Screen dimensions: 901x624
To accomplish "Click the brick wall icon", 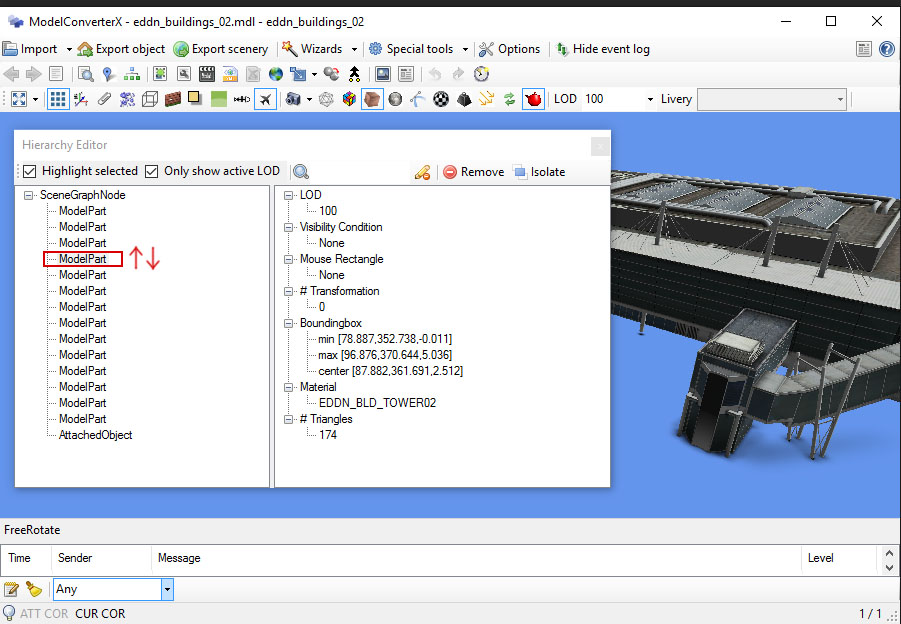I will [172, 99].
